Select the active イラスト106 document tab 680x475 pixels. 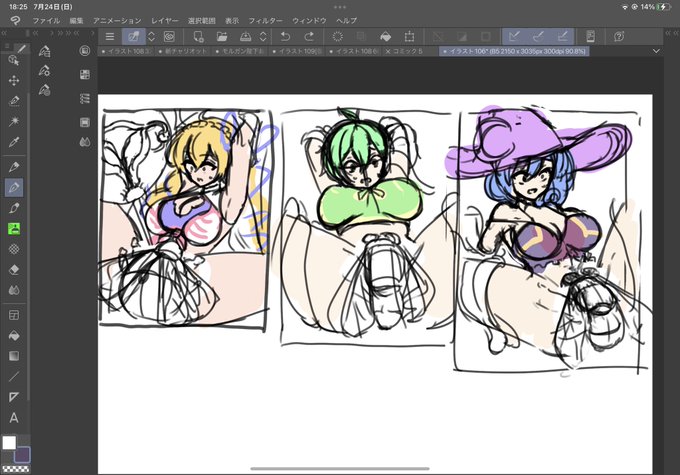point(514,51)
